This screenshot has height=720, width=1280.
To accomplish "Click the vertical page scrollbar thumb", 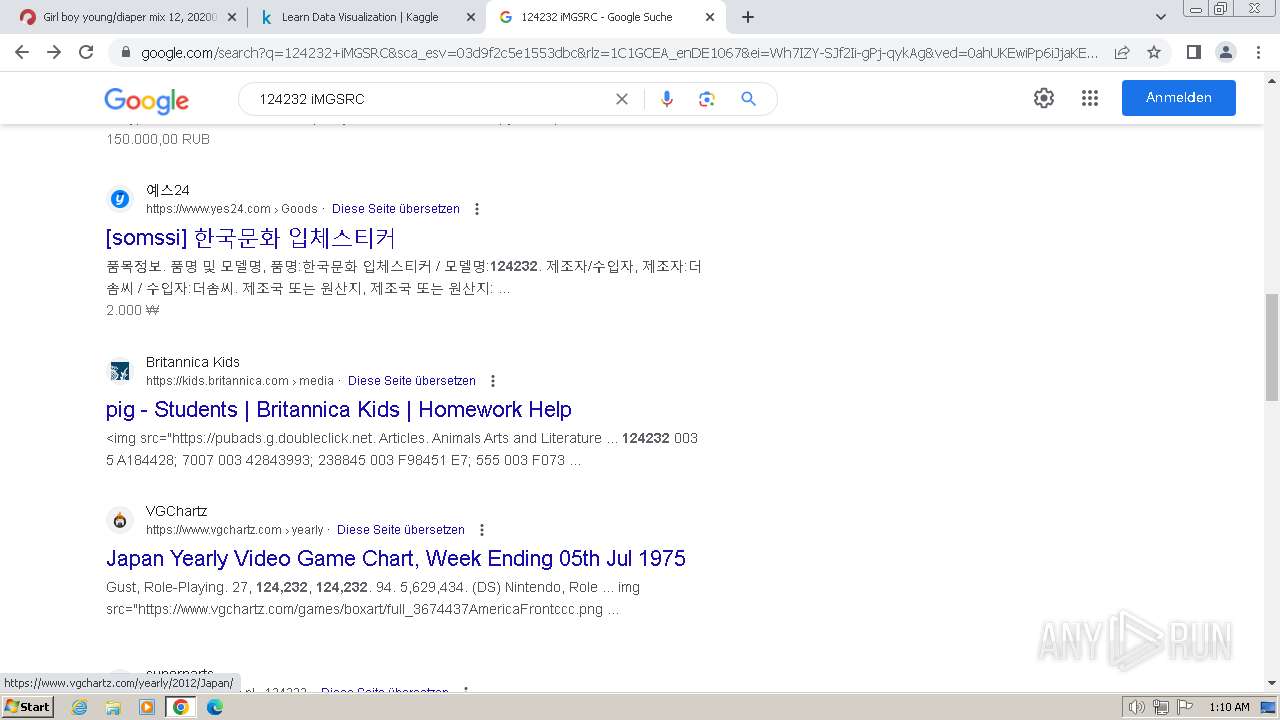I will tap(1271, 347).
